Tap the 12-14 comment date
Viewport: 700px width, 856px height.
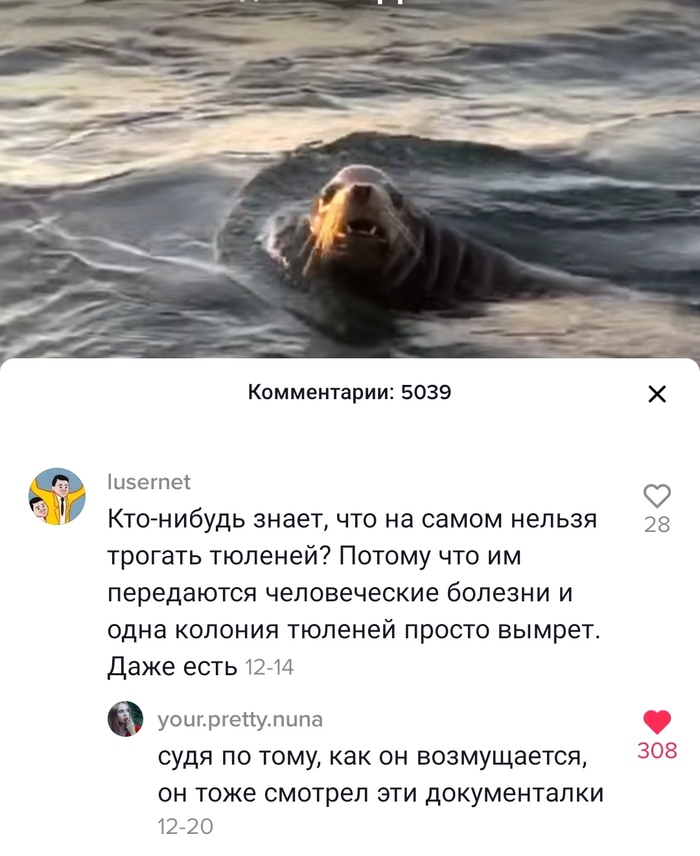coord(270,667)
